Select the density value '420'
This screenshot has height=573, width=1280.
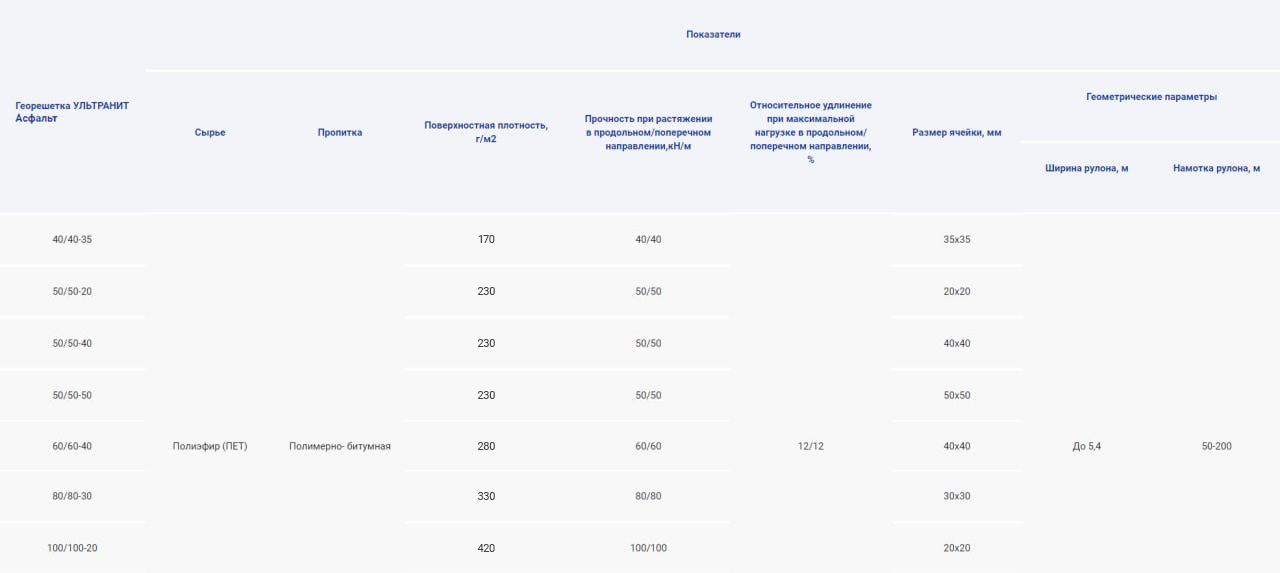pyautogui.click(x=486, y=548)
